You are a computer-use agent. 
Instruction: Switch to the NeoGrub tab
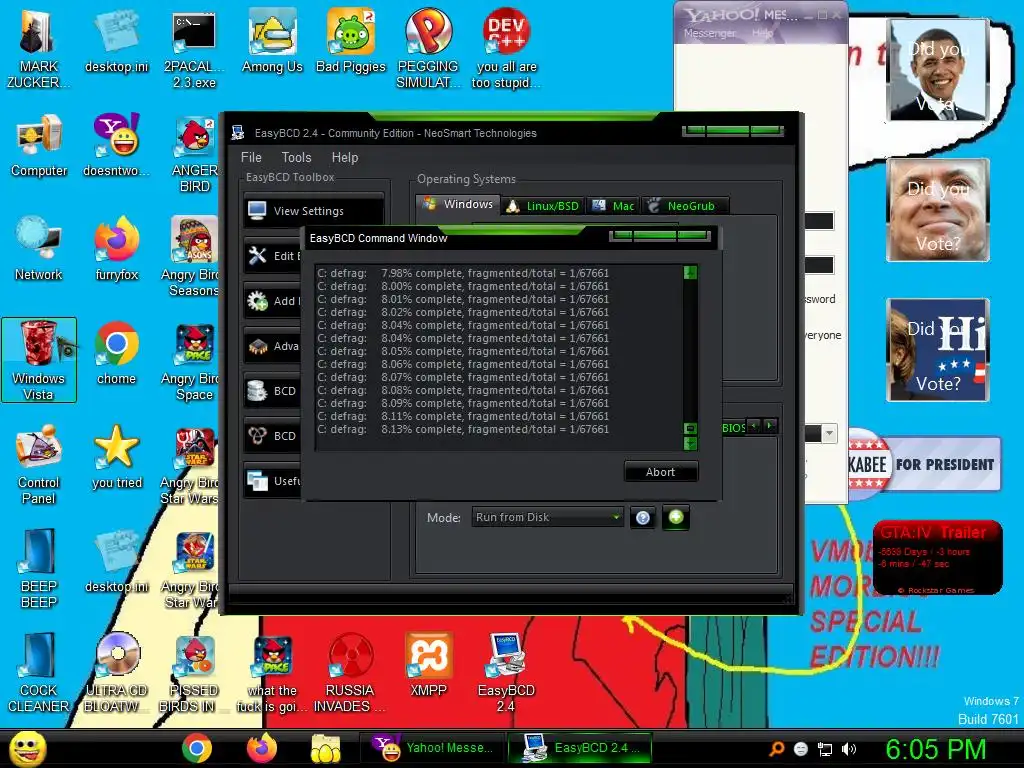[685, 206]
